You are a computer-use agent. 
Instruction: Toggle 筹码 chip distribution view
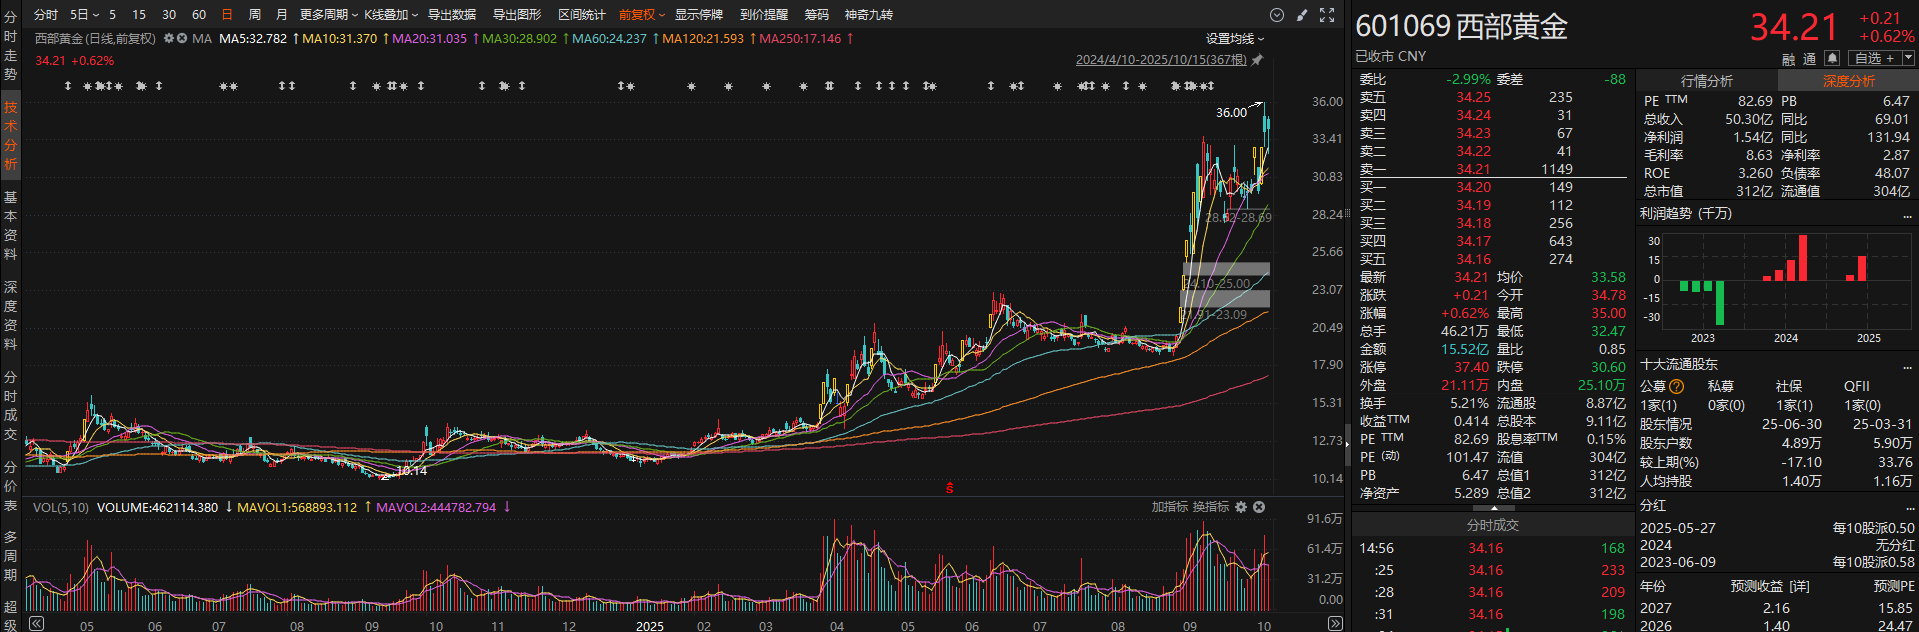click(816, 15)
